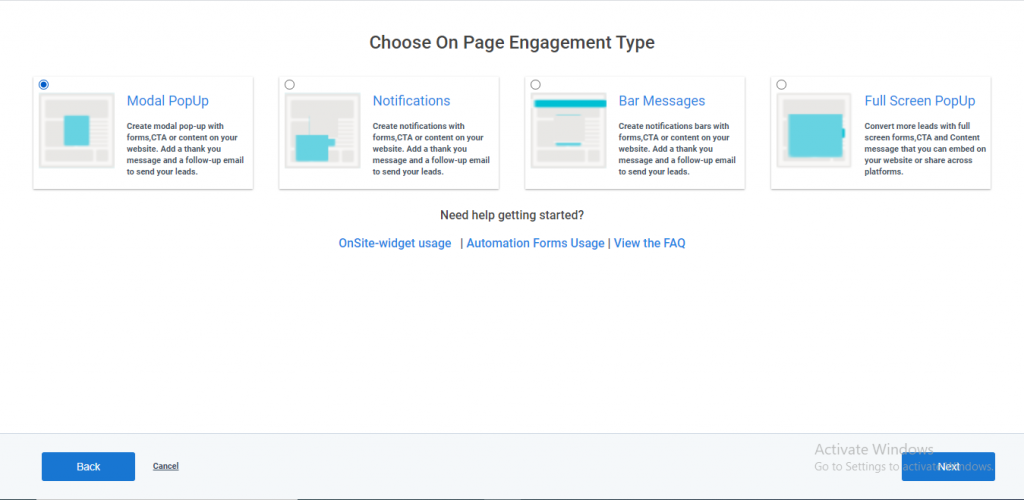
Task: Open the View the FAQ link
Action: click(x=650, y=243)
